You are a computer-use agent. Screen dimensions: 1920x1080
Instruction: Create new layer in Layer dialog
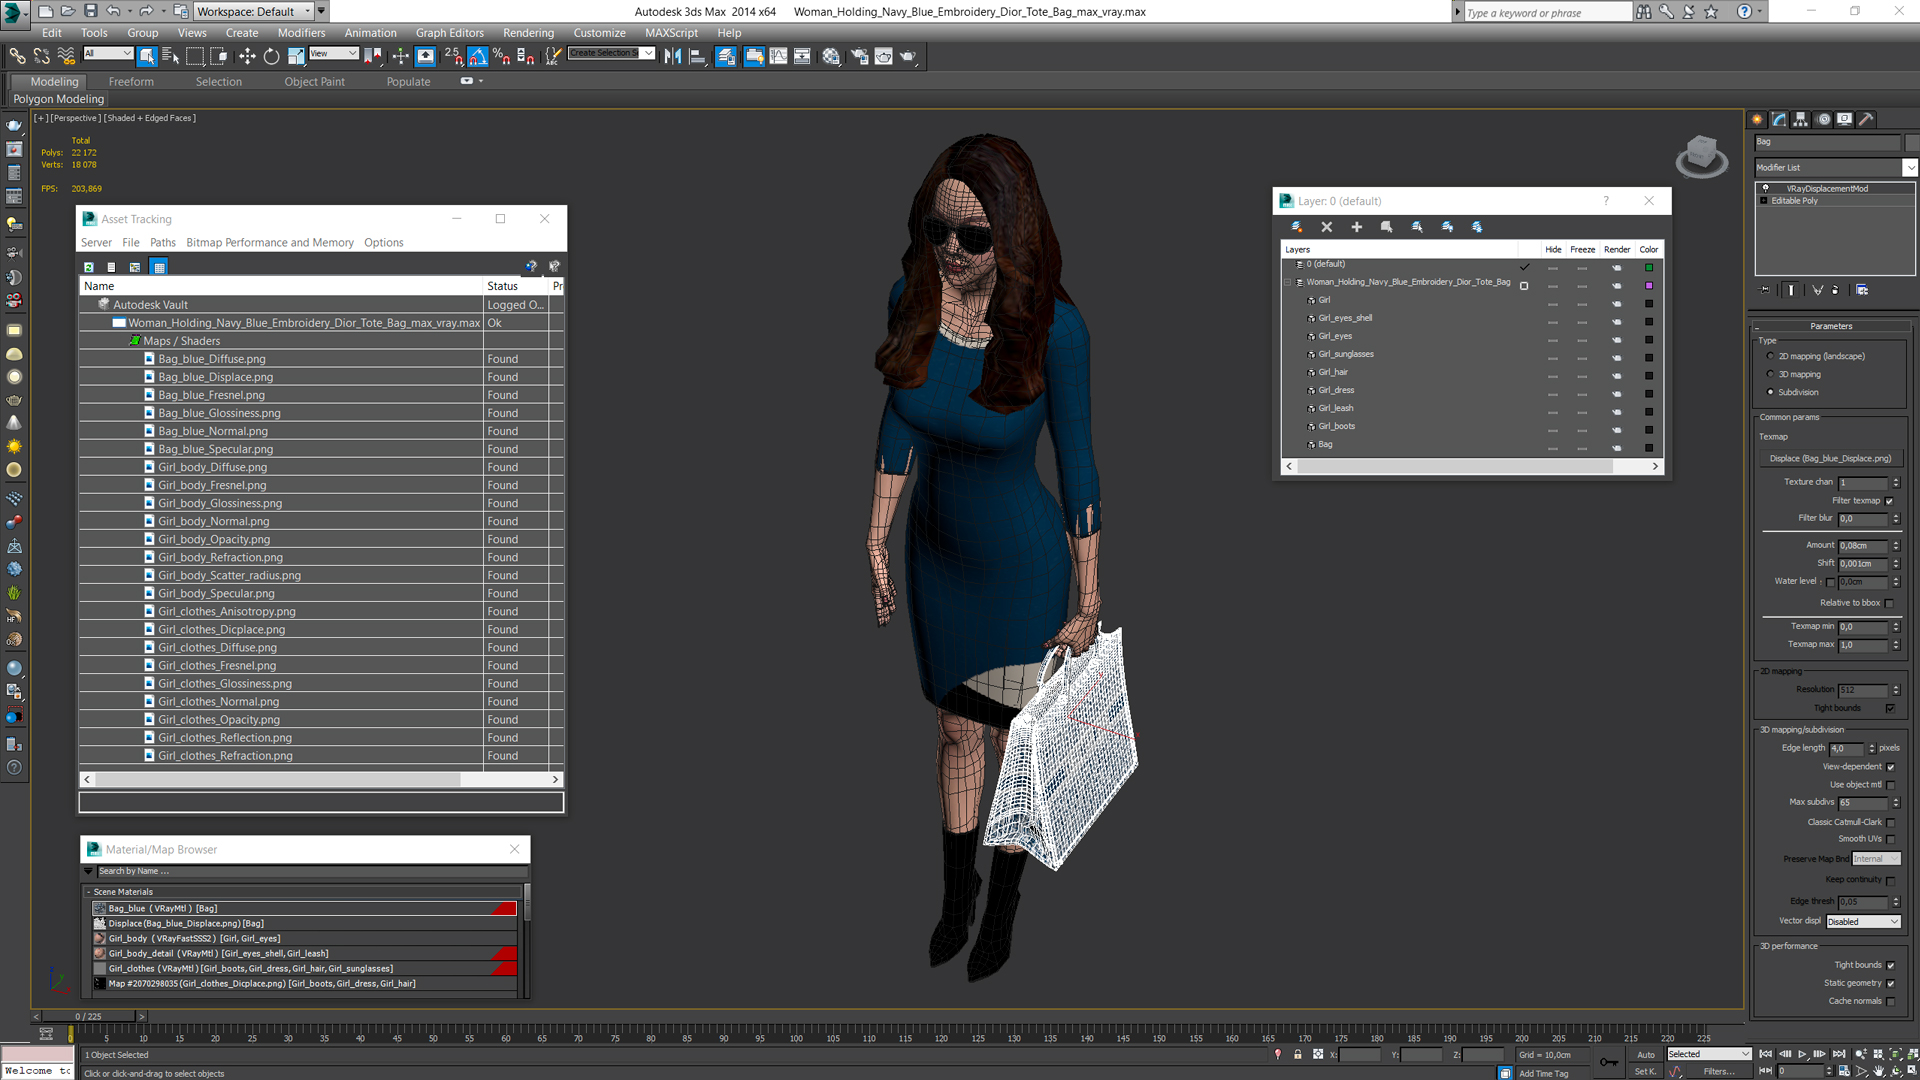click(1297, 227)
